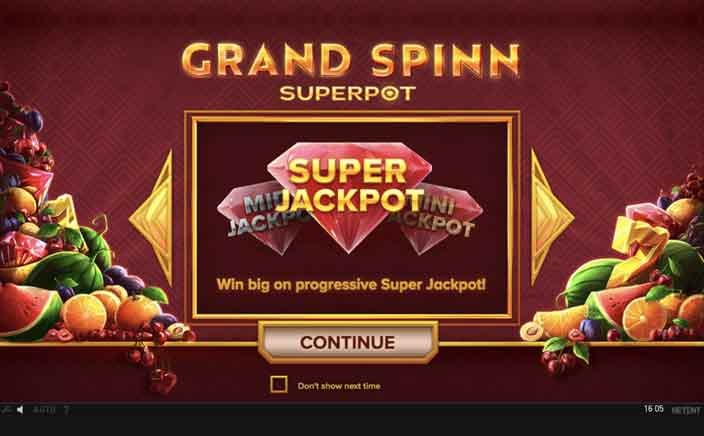Go to previous slide with left gold arrow
This screenshot has height=436, width=704.
click(x=152, y=219)
